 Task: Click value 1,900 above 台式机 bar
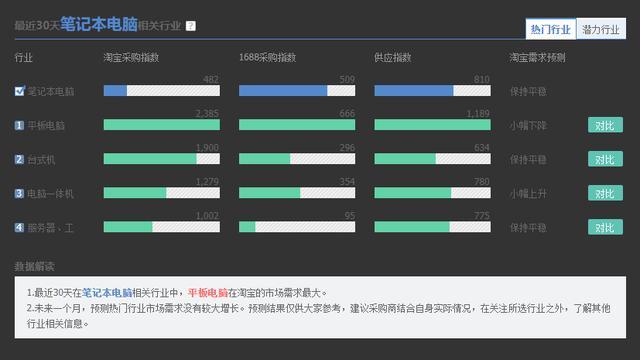point(207,147)
